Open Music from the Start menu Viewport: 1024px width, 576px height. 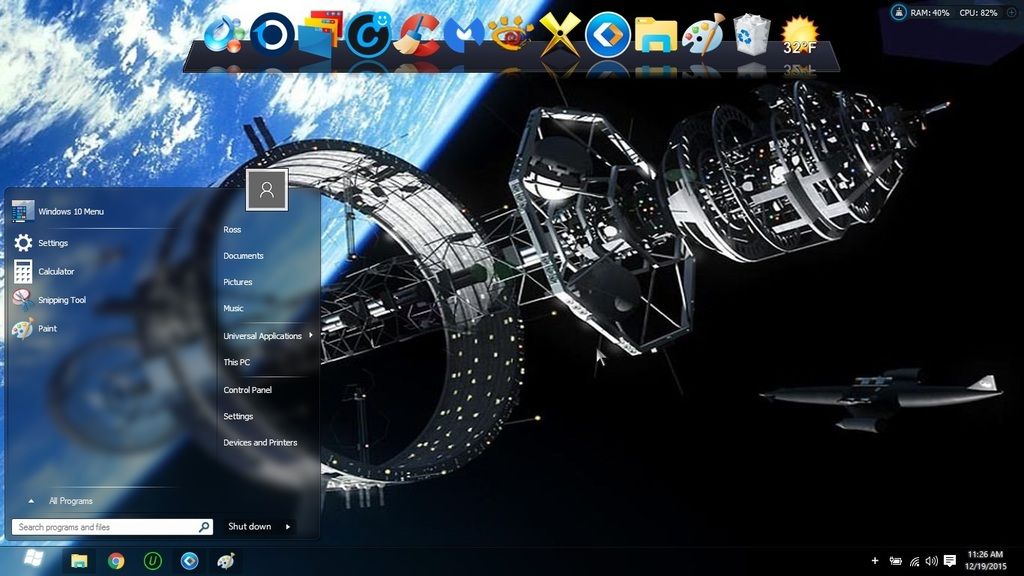coord(233,308)
